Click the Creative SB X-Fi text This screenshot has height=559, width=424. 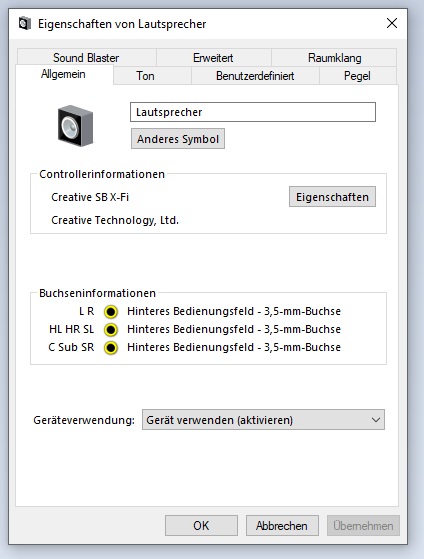click(x=90, y=197)
